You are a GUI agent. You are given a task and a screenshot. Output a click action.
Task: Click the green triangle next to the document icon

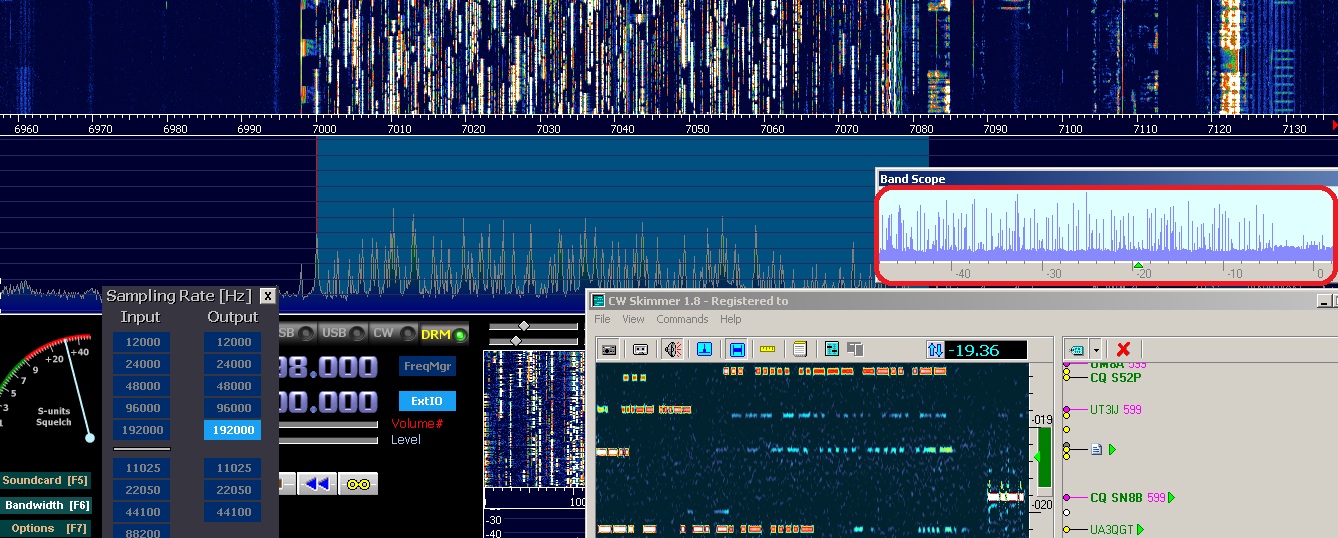click(1112, 449)
